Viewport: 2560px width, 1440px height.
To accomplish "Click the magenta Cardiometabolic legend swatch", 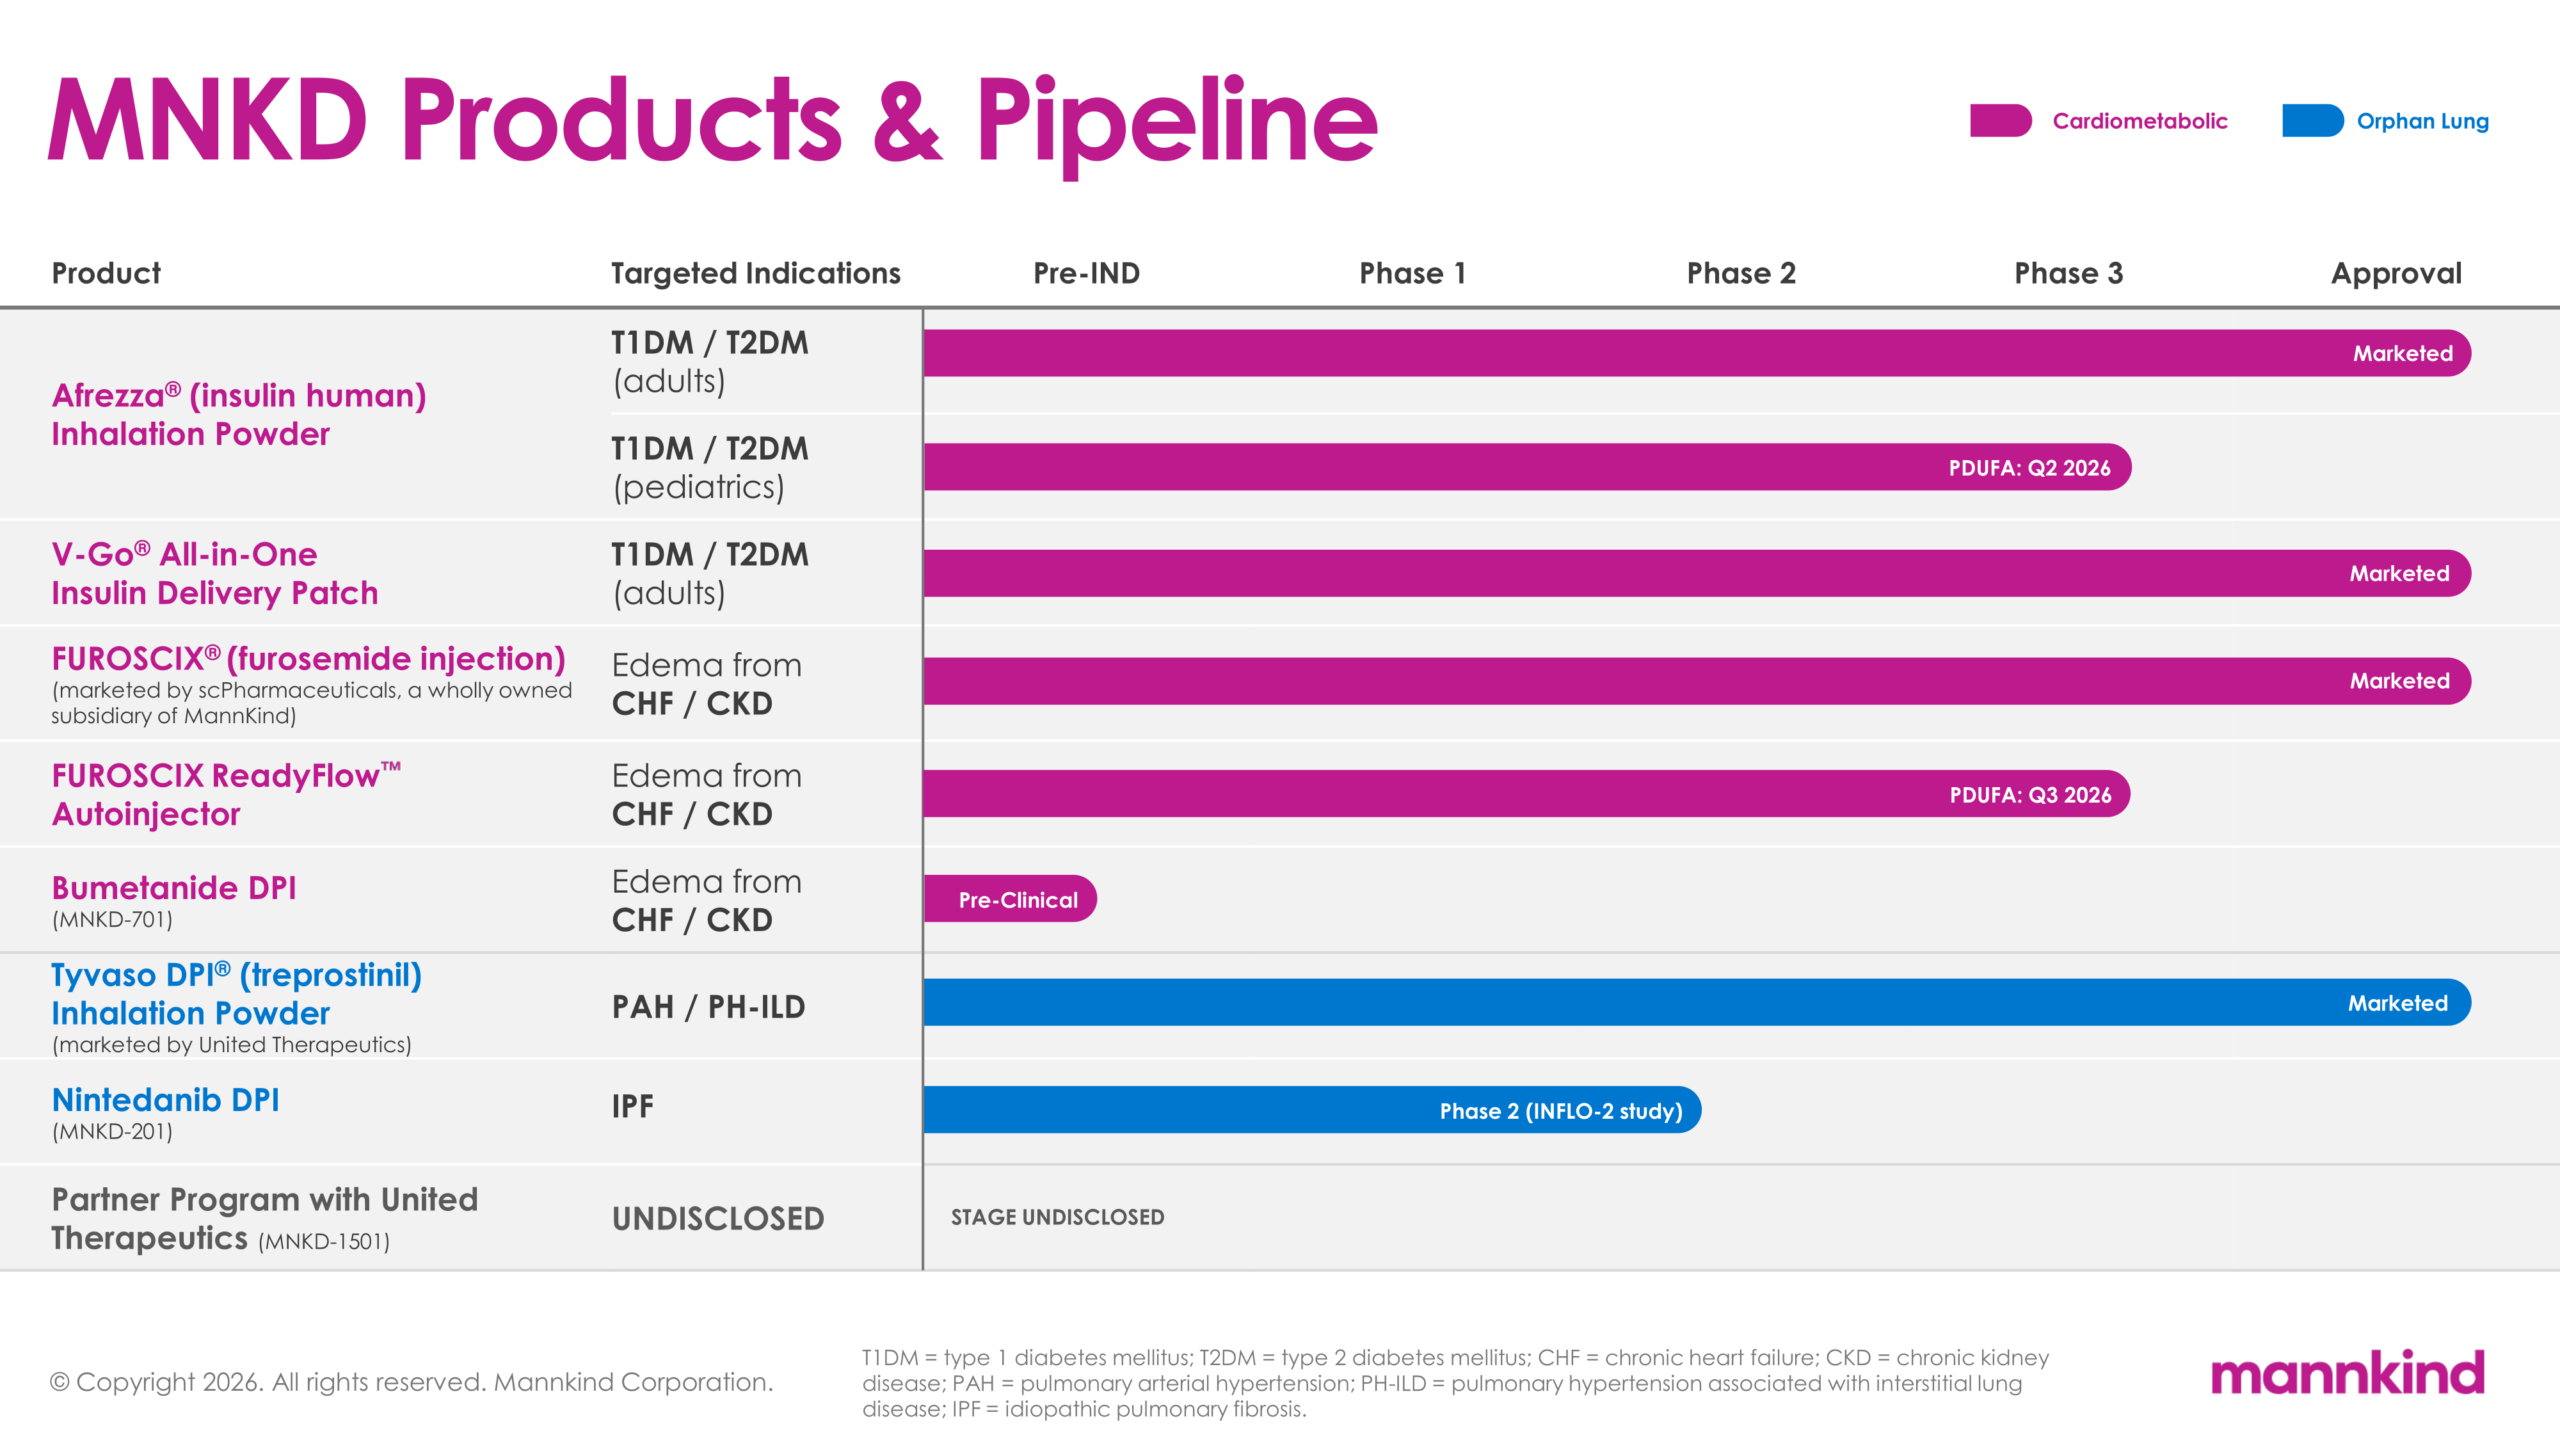I will pyautogui.click(x=1999, y=121).
